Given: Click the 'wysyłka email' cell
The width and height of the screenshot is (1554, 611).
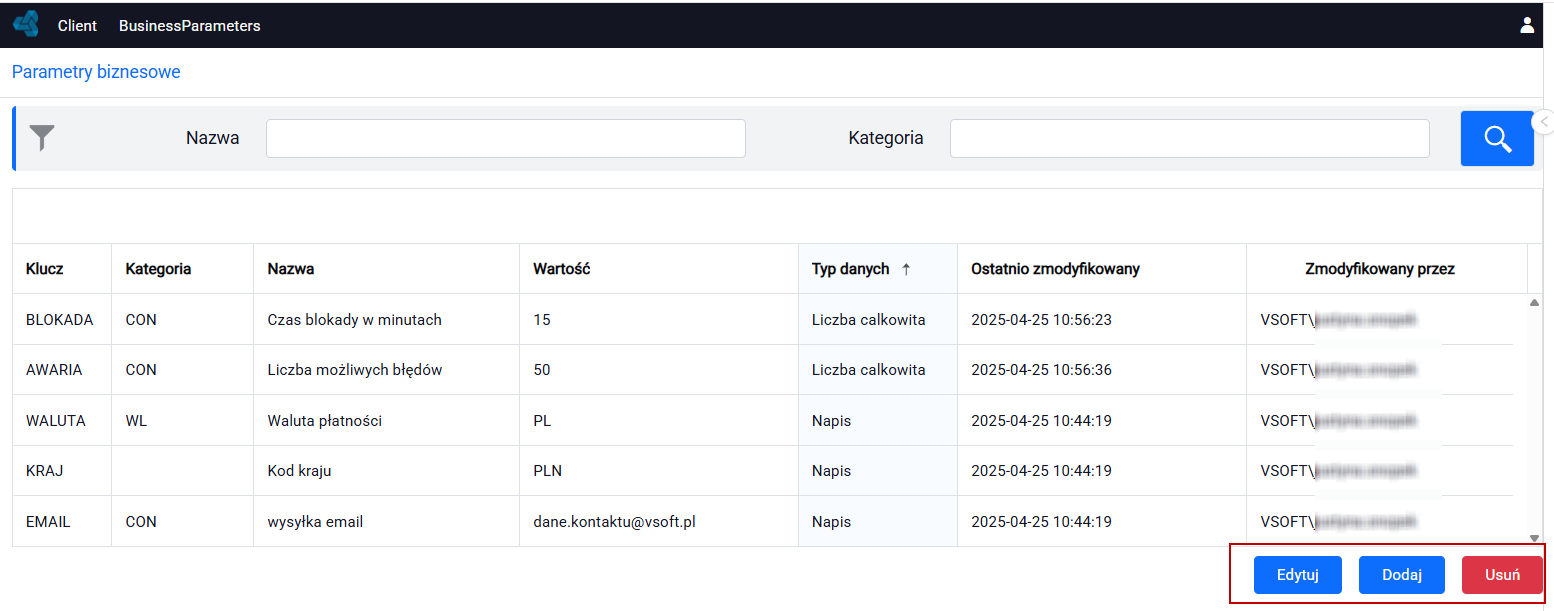Looking at the screenshot, I should [386, 522].
